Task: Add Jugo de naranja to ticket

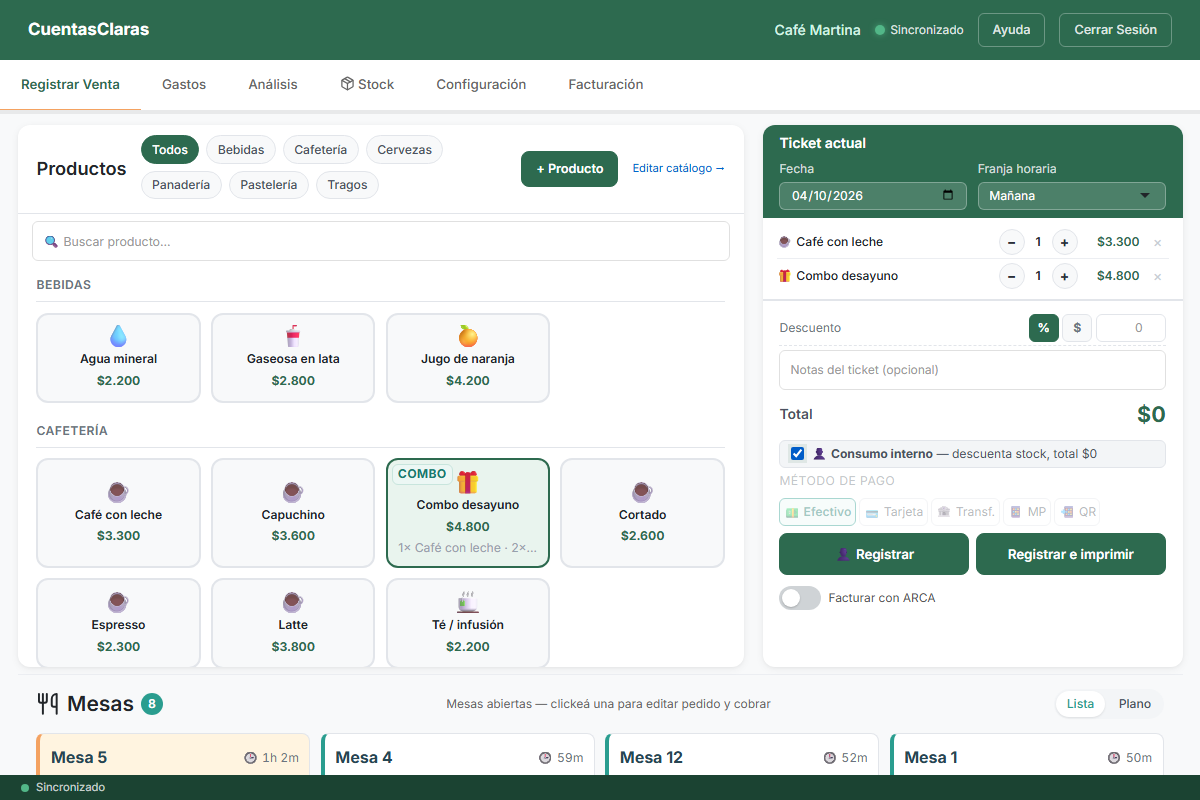Action: pos(468,358)
